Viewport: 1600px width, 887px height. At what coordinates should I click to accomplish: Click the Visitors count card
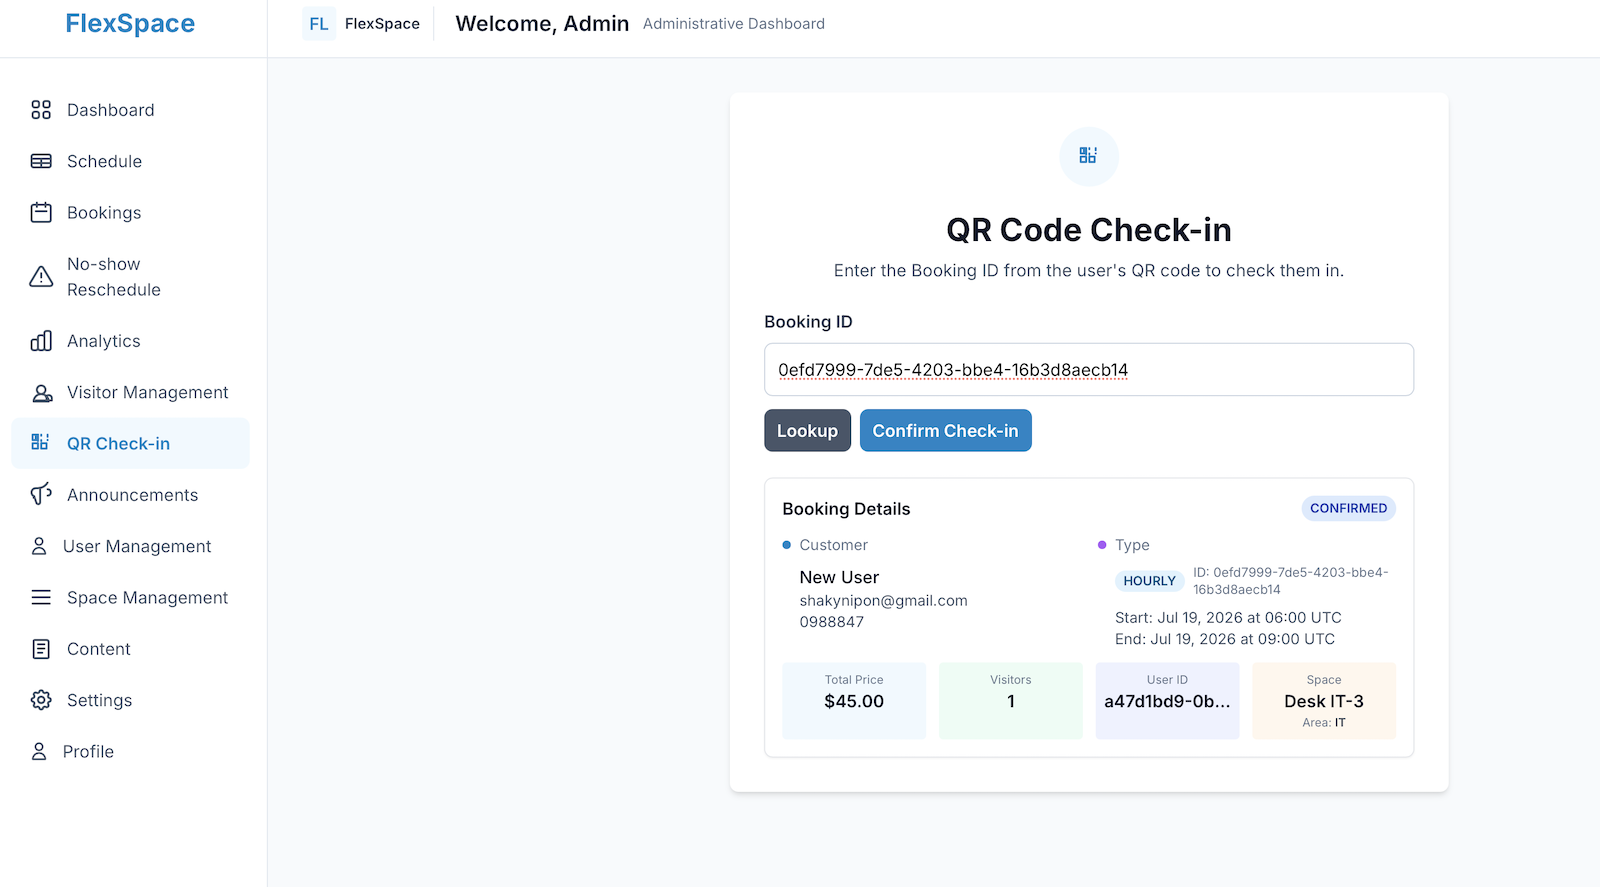1010,700
